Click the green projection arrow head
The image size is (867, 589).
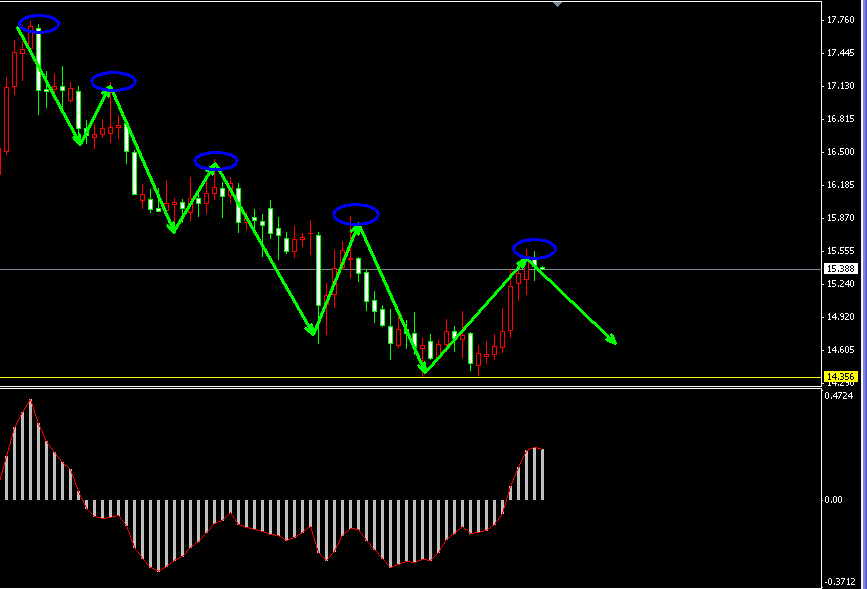612,341
